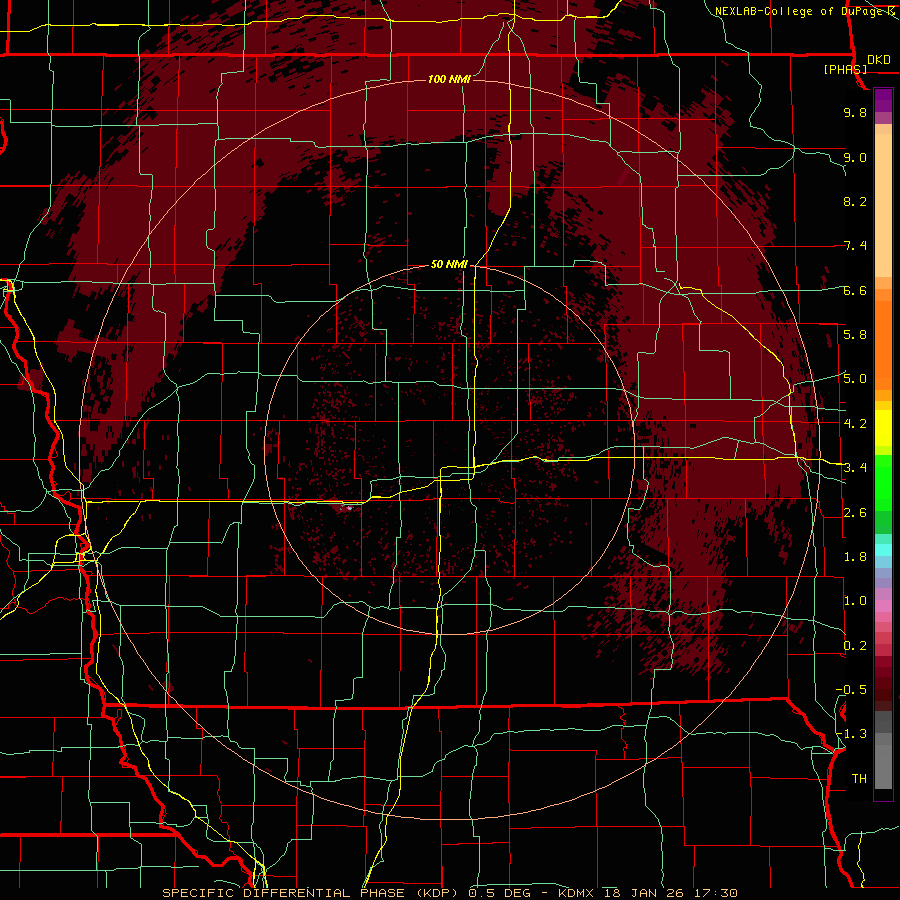Click the cyan segment of the color bar

pyautogui.click(x=883, y=550)
